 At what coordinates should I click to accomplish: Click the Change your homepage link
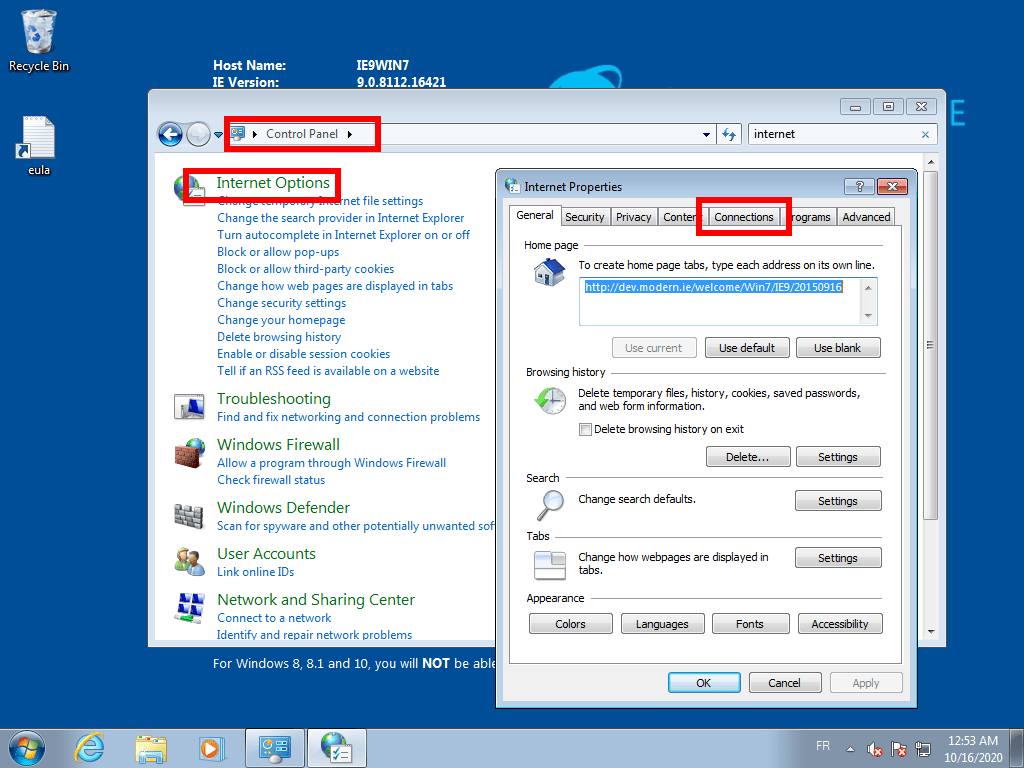click(281, 319)
